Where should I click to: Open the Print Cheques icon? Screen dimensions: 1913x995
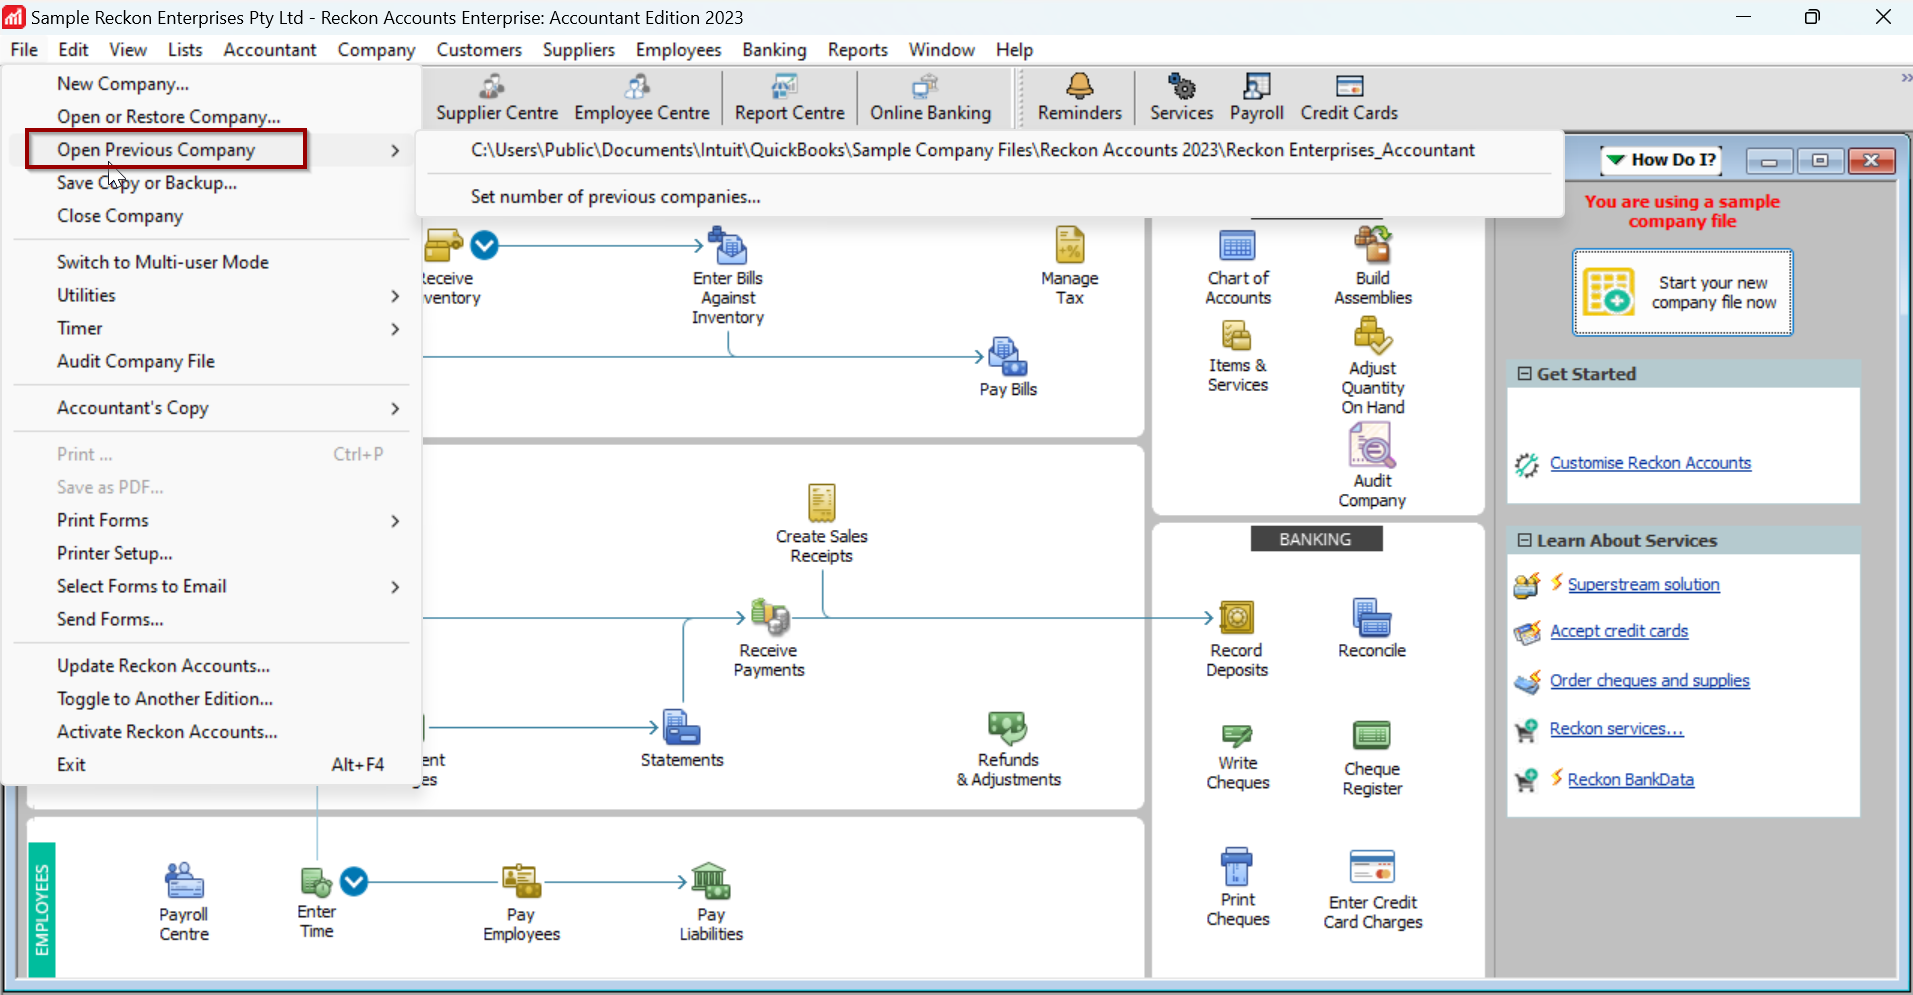coord(1237,866)
